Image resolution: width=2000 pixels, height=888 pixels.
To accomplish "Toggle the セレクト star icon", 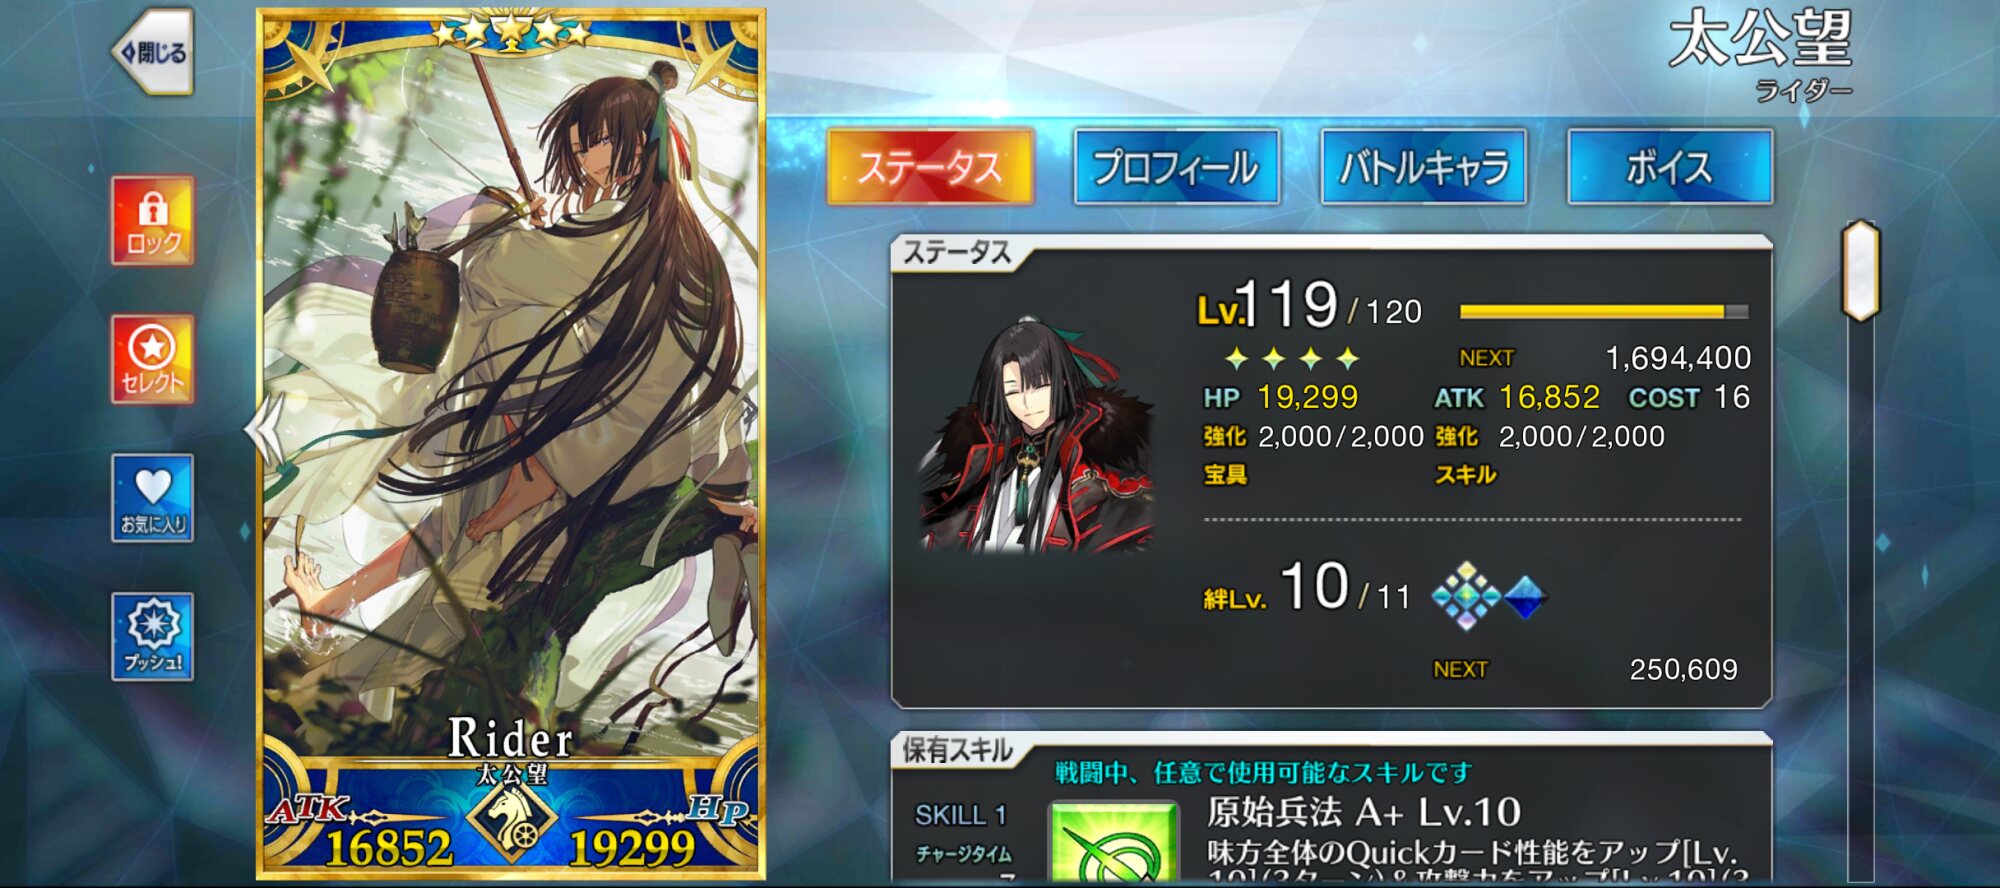I will click(x=152, y=359).
